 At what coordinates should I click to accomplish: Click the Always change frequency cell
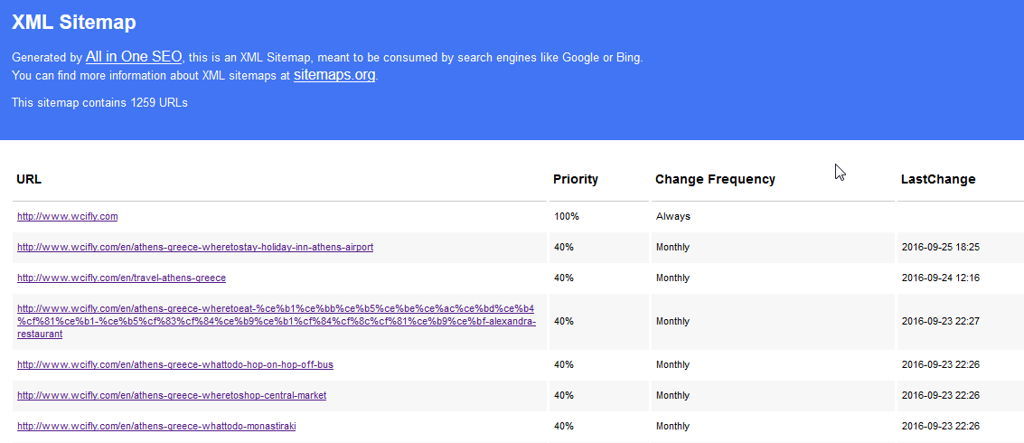(x=673, y=216)
